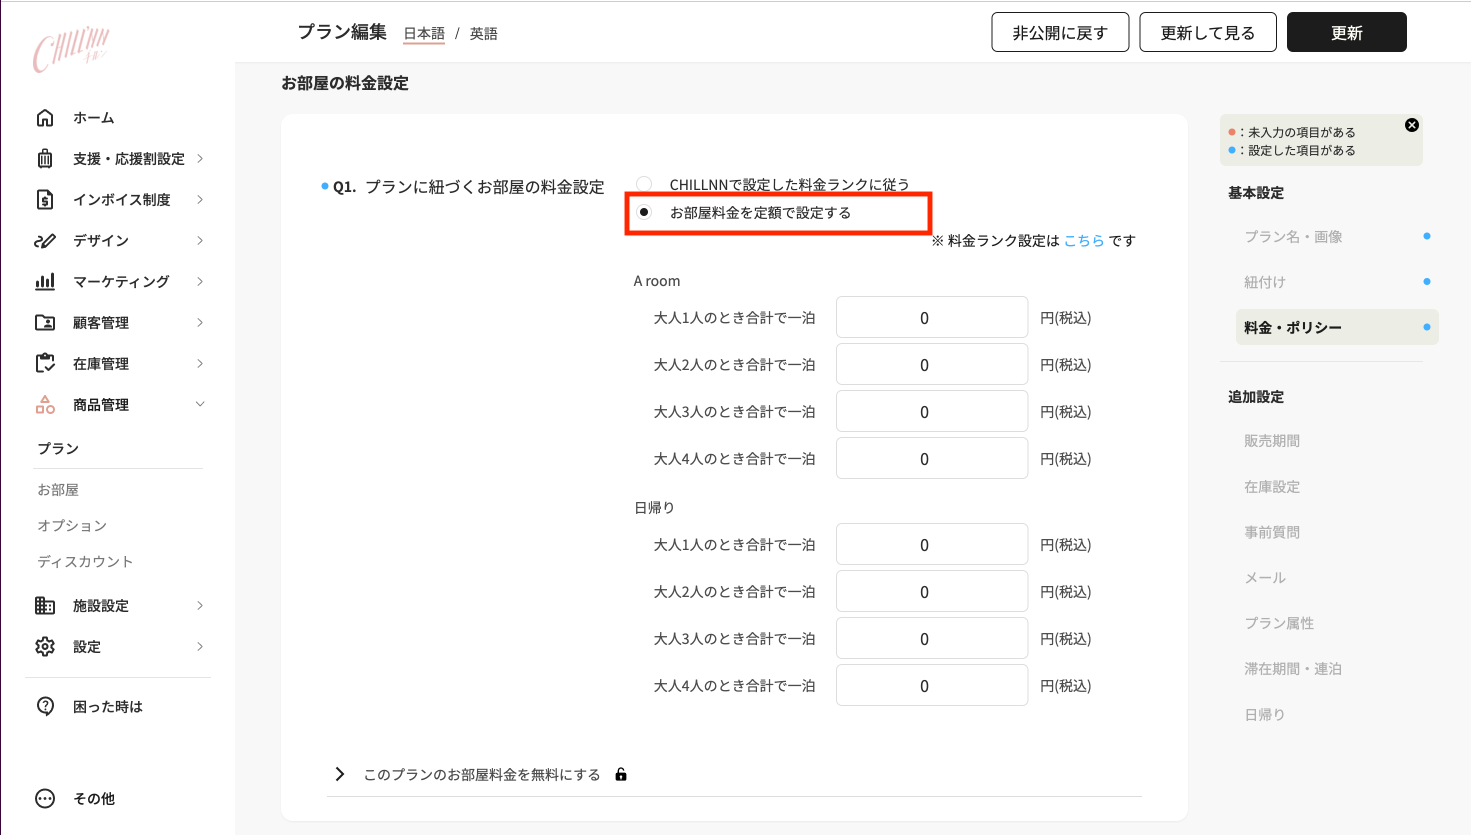The image size is (1471, 835).
Task: Click the 非公開に戻す button
Action: click(1060, 33)
